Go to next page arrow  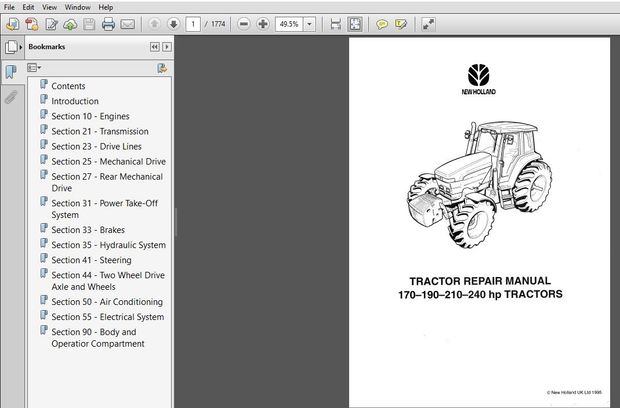pos(171,23)
